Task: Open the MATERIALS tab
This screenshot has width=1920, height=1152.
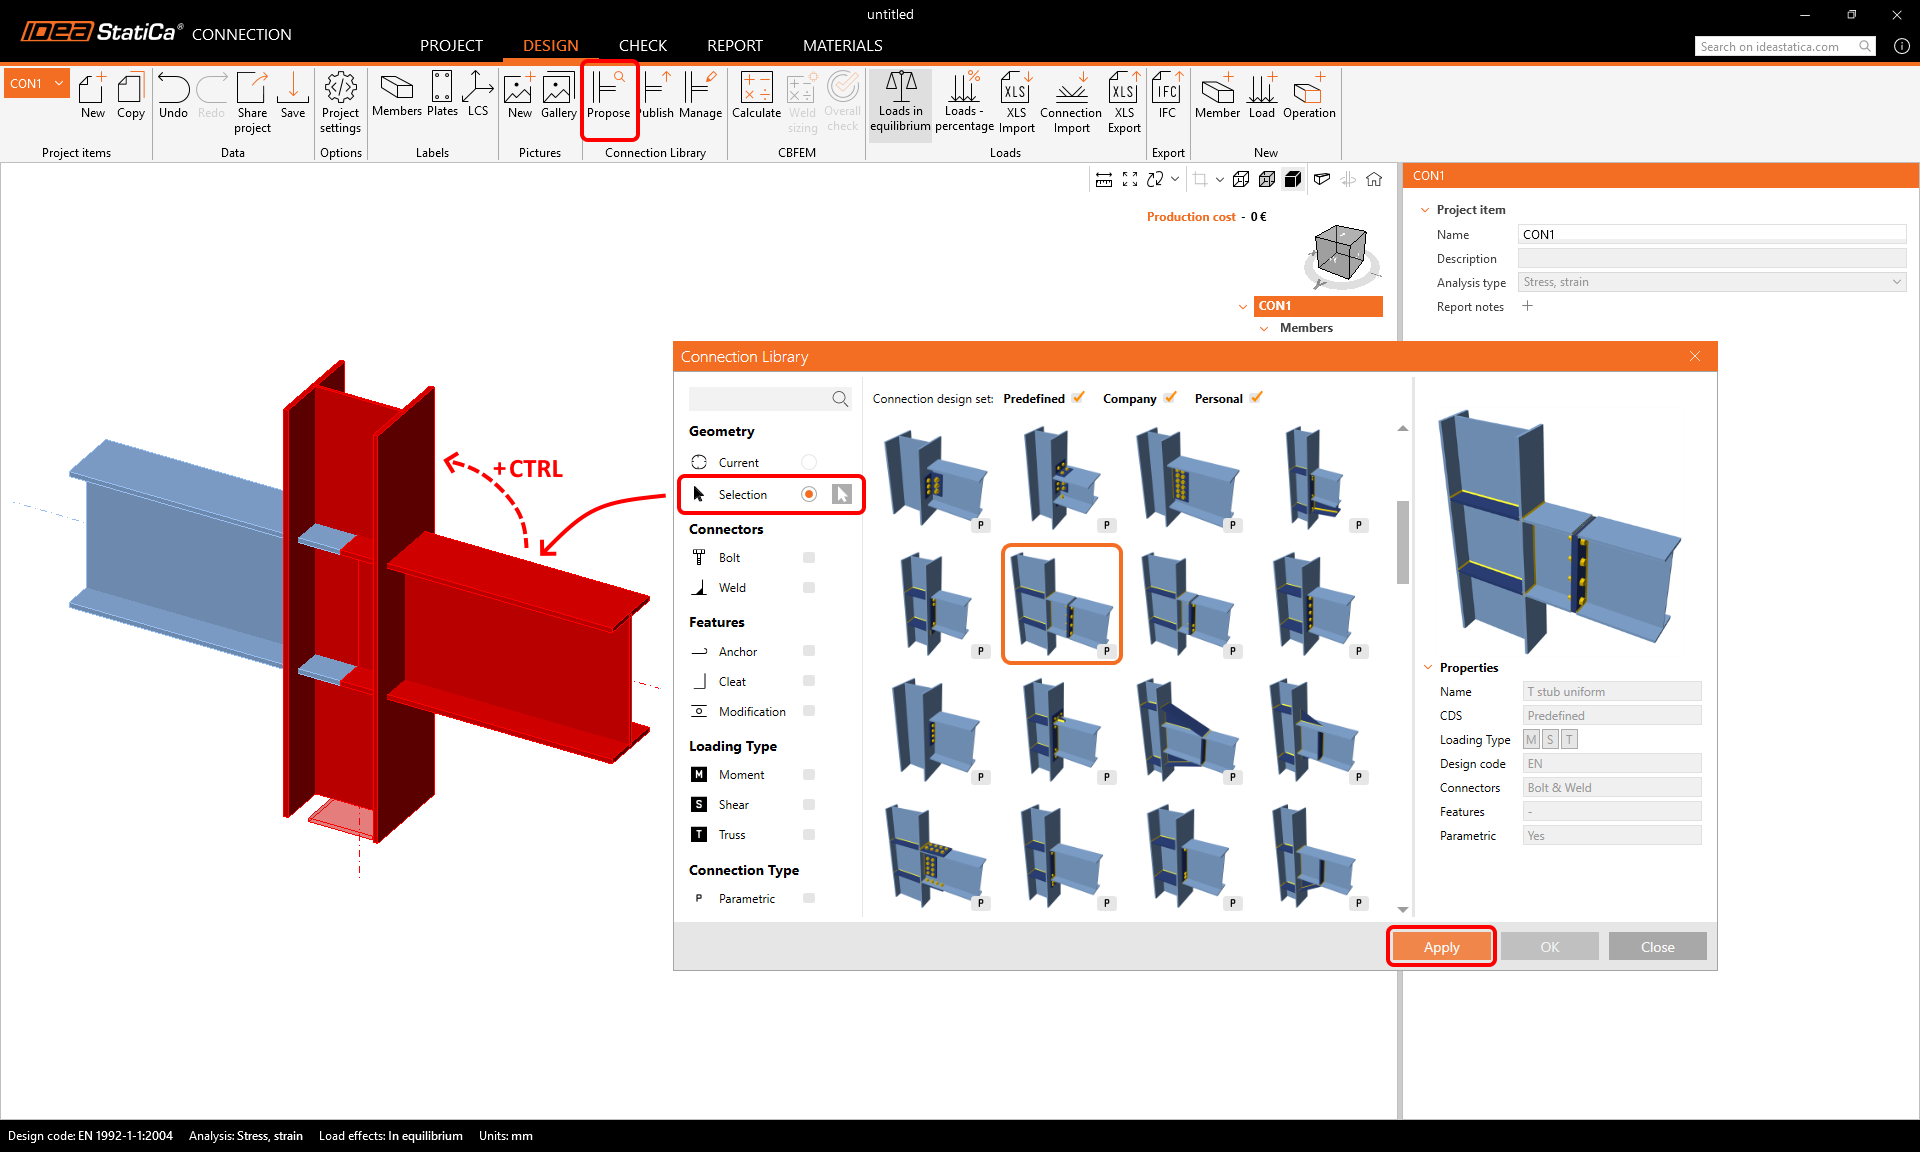Action: pyautogui.click(x=842, y=46)
